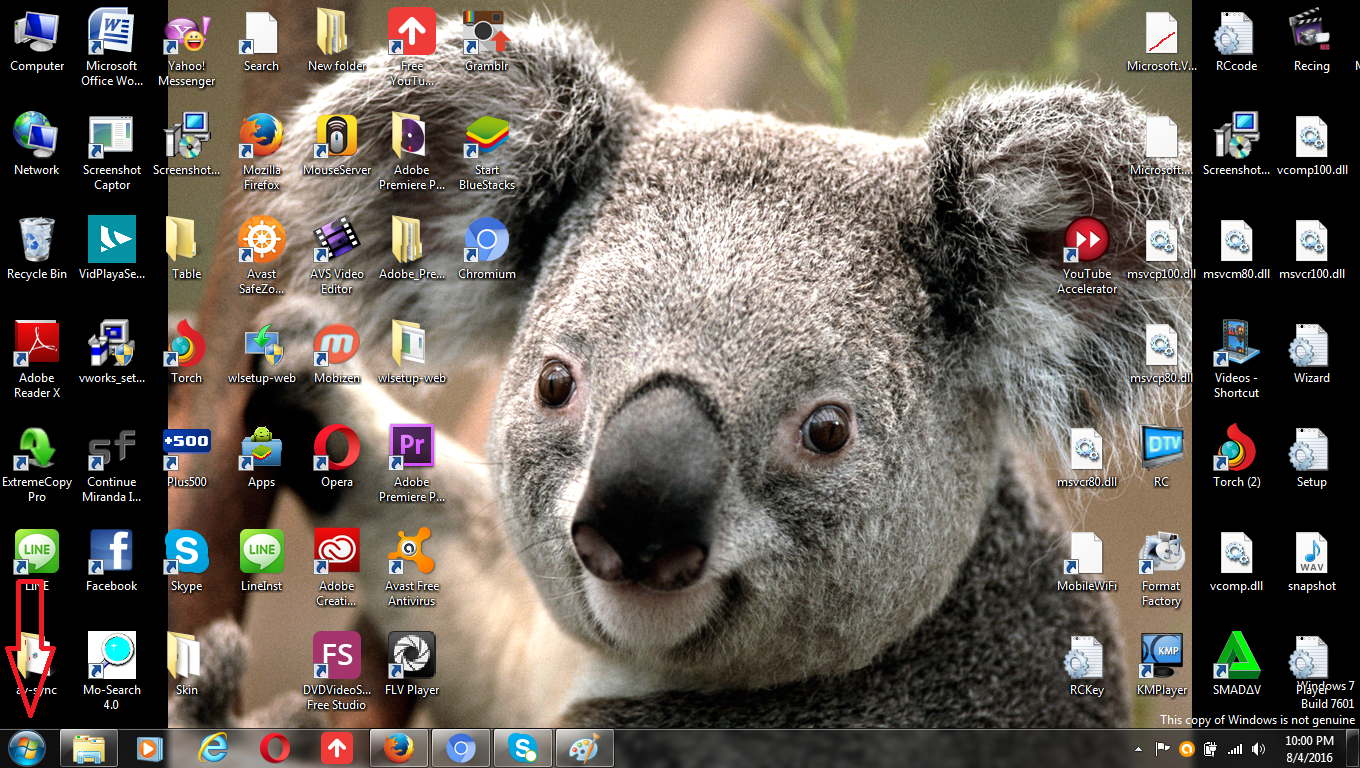Open the network signal tray icon
Viewport: 1360px width, 768px height.
click(x=1234, y=748)
